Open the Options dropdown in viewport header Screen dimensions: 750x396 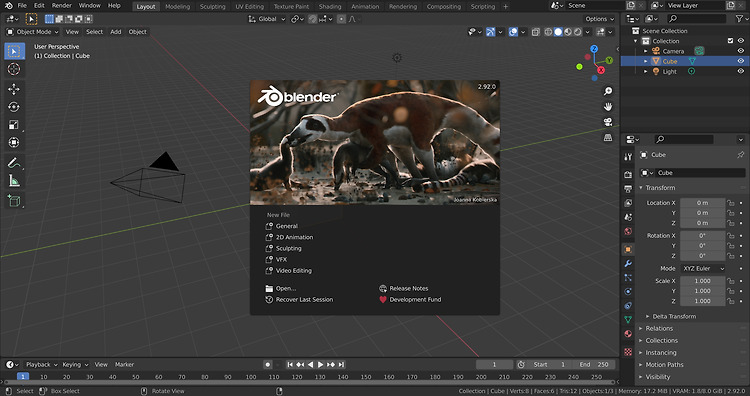coord(600,19)
